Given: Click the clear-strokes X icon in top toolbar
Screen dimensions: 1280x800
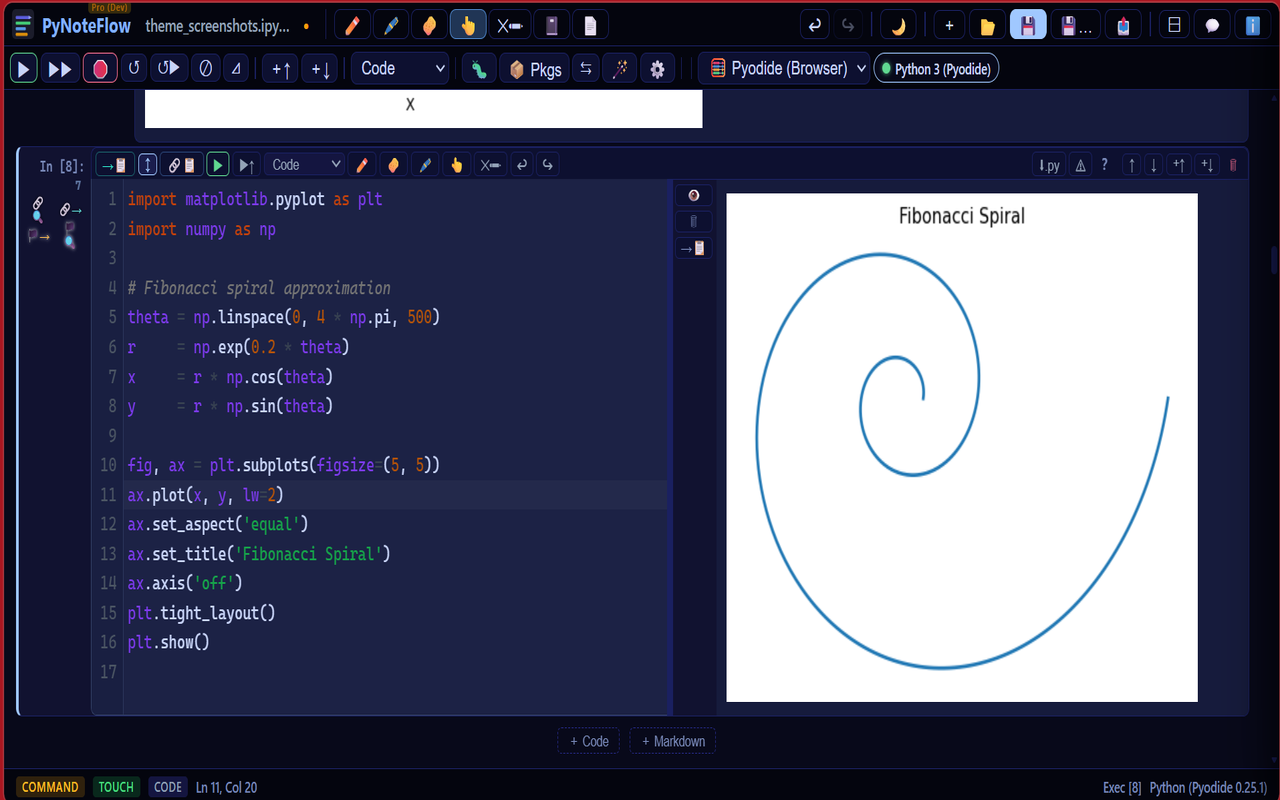Looking at the screenshot, I should click(510, 25).
